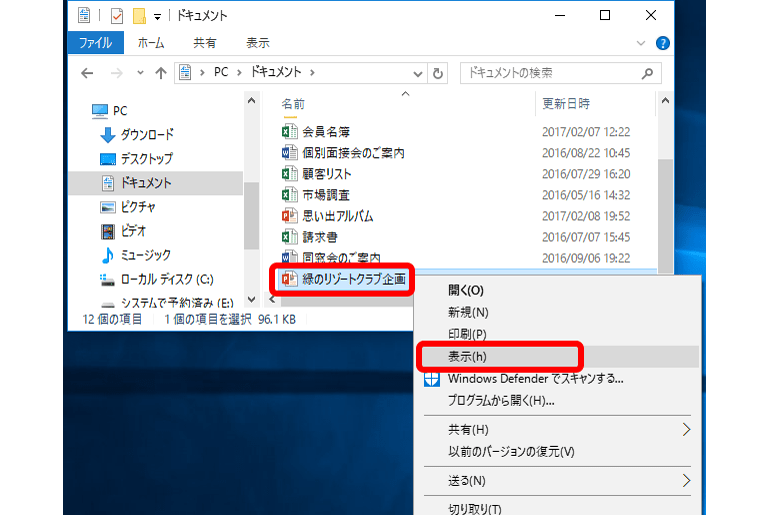The height and width of the screenshot is (515, 772).
Task: Click PC in the address bar
Action: (x=221, y=72)
